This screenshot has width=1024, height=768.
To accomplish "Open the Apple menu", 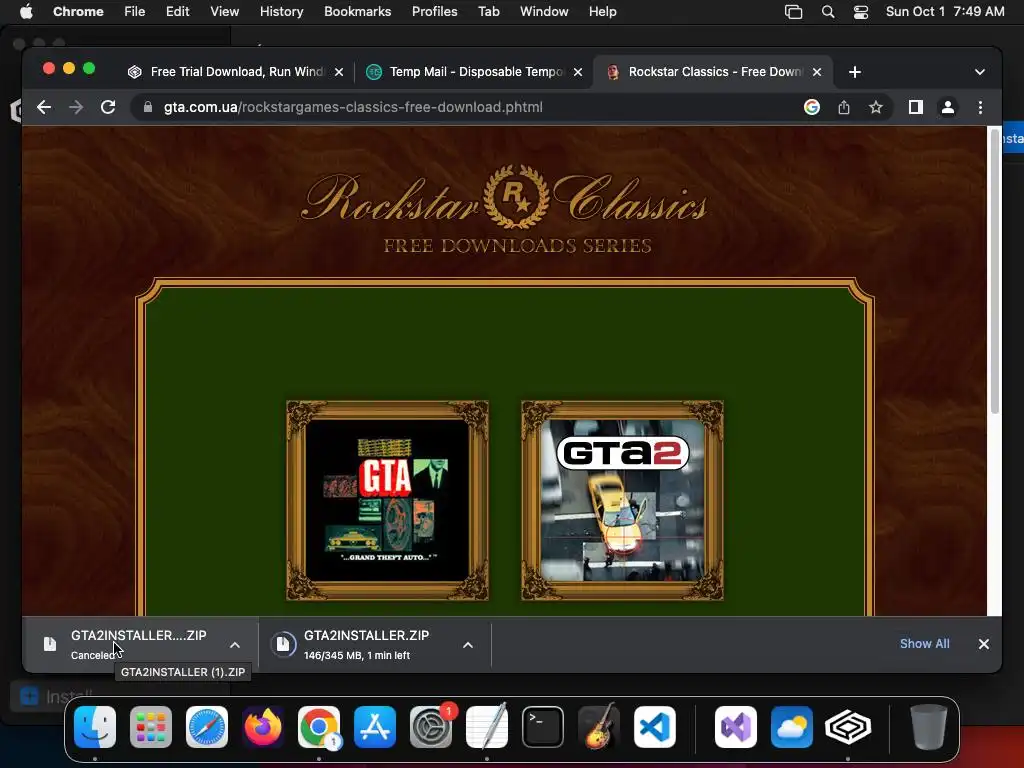I will point(26,12).
